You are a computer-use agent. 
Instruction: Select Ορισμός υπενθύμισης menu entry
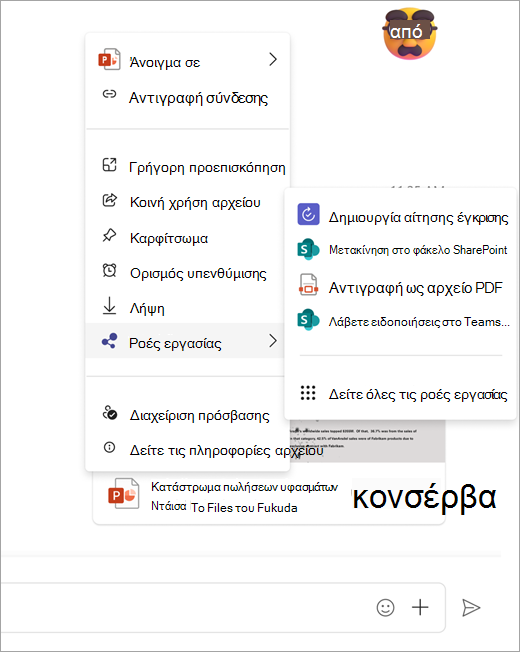[x=187, y=273]
